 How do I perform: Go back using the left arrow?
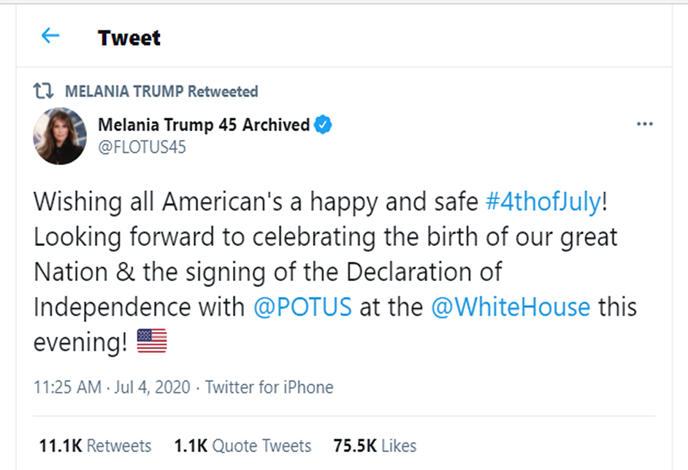[x=50, y=37]
